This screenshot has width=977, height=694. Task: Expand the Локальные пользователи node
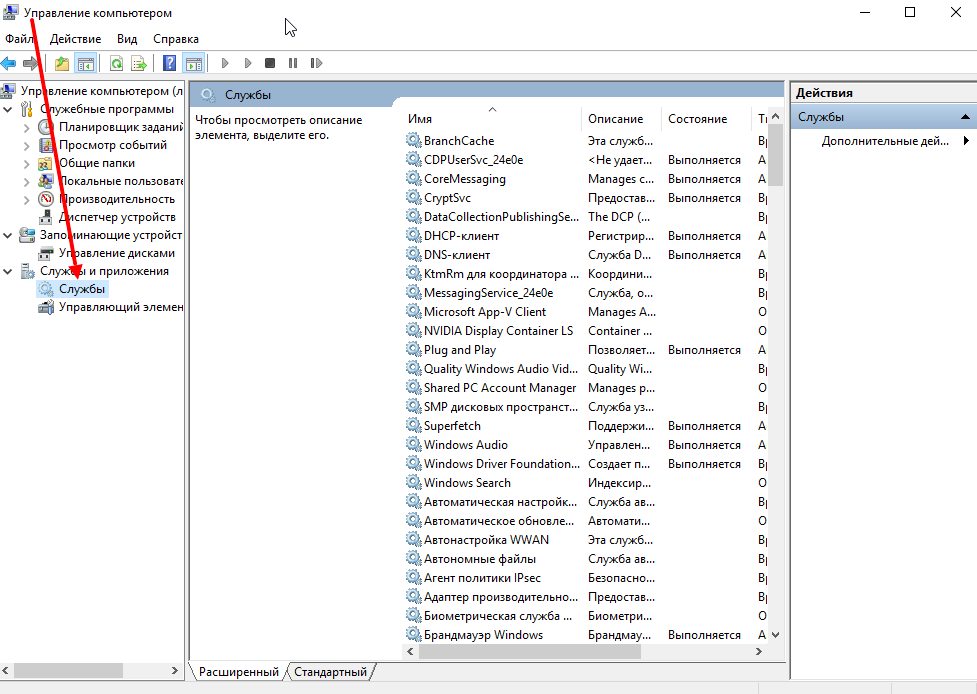click(x=26, y=182)
